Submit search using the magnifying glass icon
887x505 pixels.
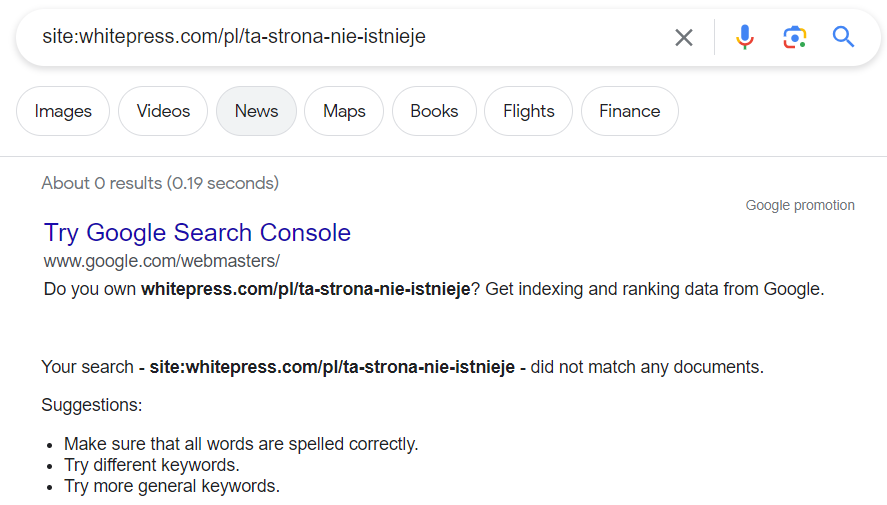tap(843, 37)
